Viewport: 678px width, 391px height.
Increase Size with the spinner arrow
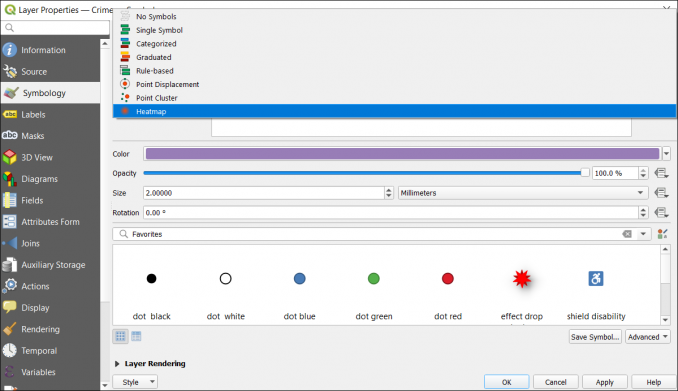tap(389, 190)
